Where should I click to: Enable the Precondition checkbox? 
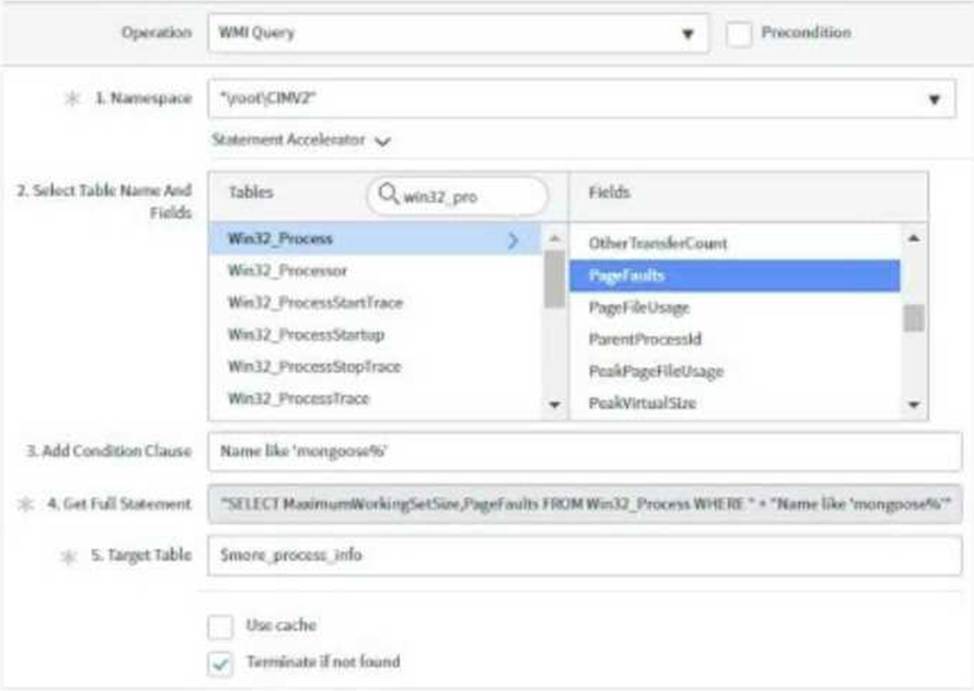coord(739,34)
